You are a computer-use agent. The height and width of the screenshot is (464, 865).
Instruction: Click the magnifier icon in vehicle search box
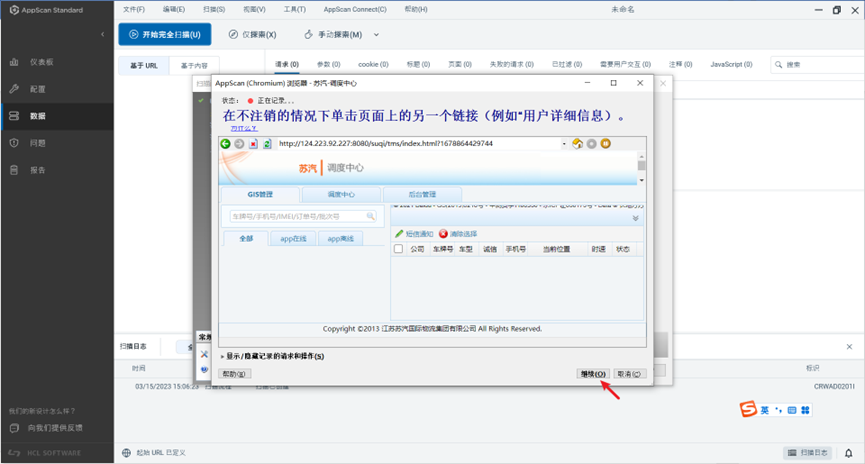coord(371,216)
